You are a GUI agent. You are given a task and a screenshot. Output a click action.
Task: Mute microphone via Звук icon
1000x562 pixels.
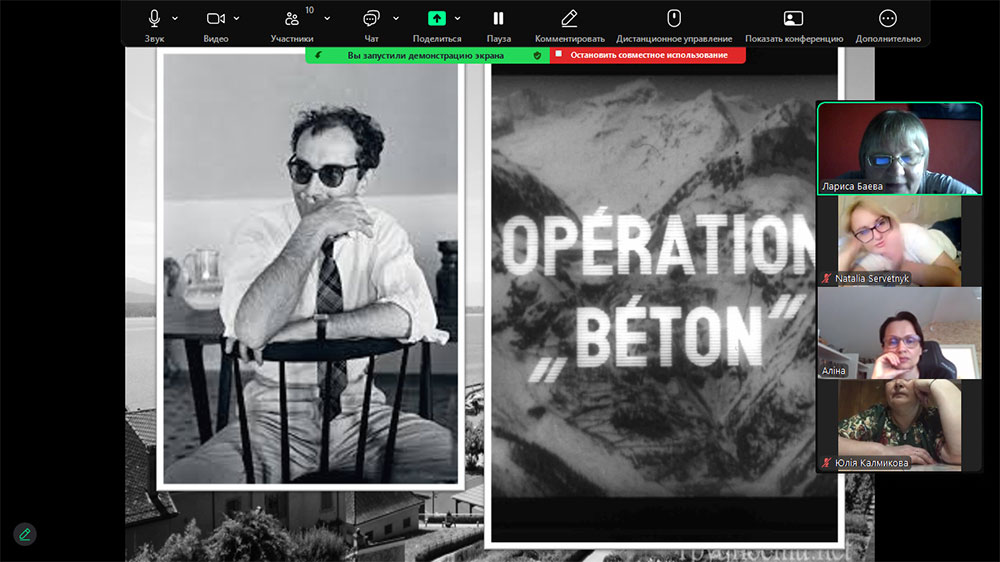[154, 18]
